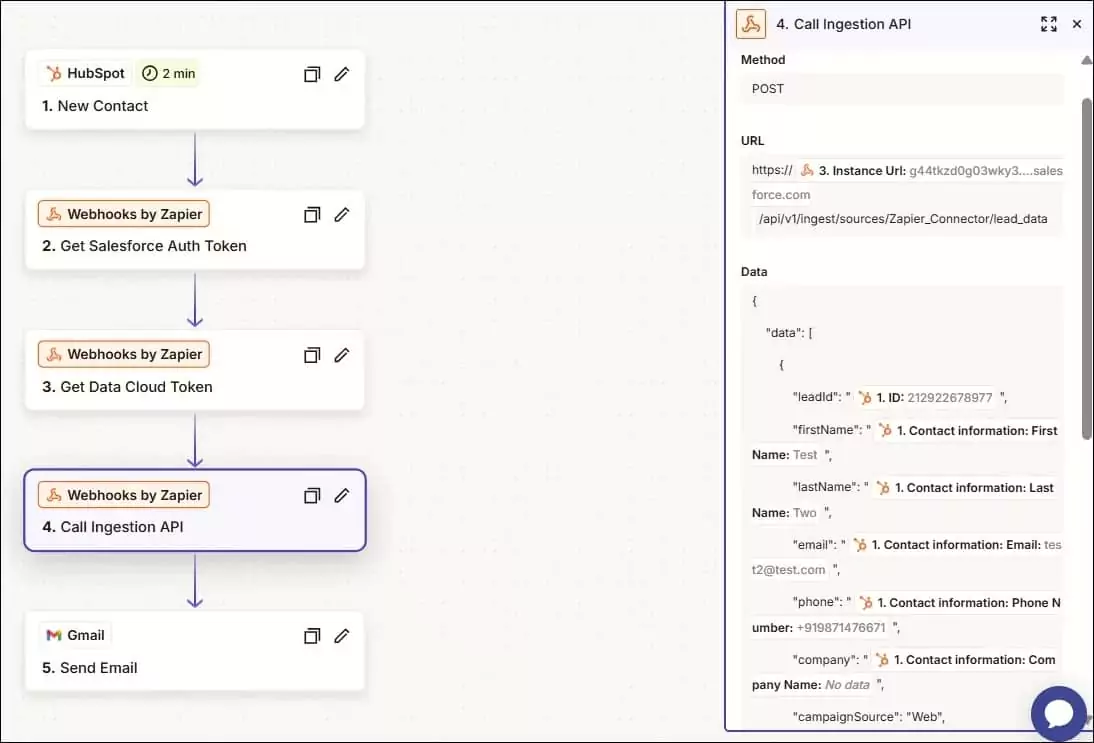Edit Get Salesforce Auth Token with pencil

tap(341, 215)
